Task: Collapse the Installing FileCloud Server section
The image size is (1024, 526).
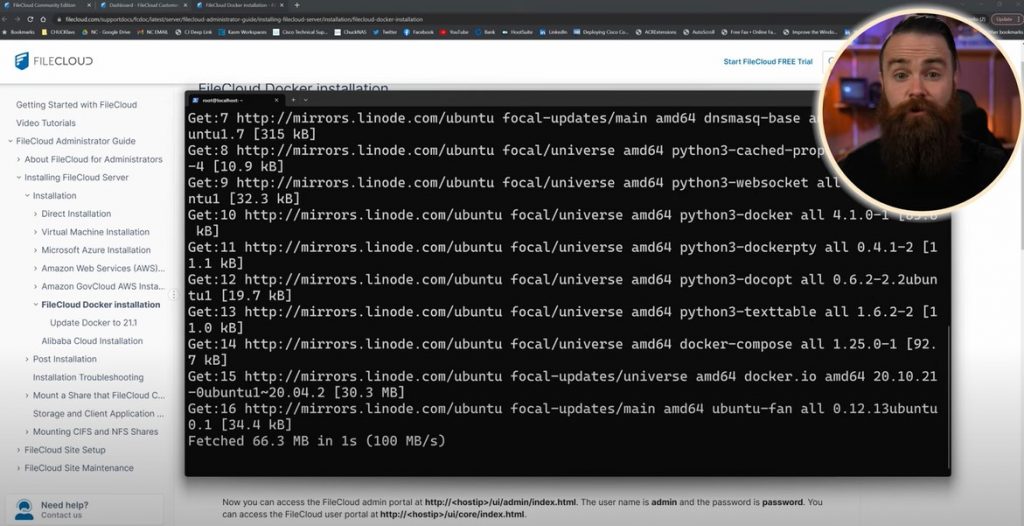Action: (18, 178)
